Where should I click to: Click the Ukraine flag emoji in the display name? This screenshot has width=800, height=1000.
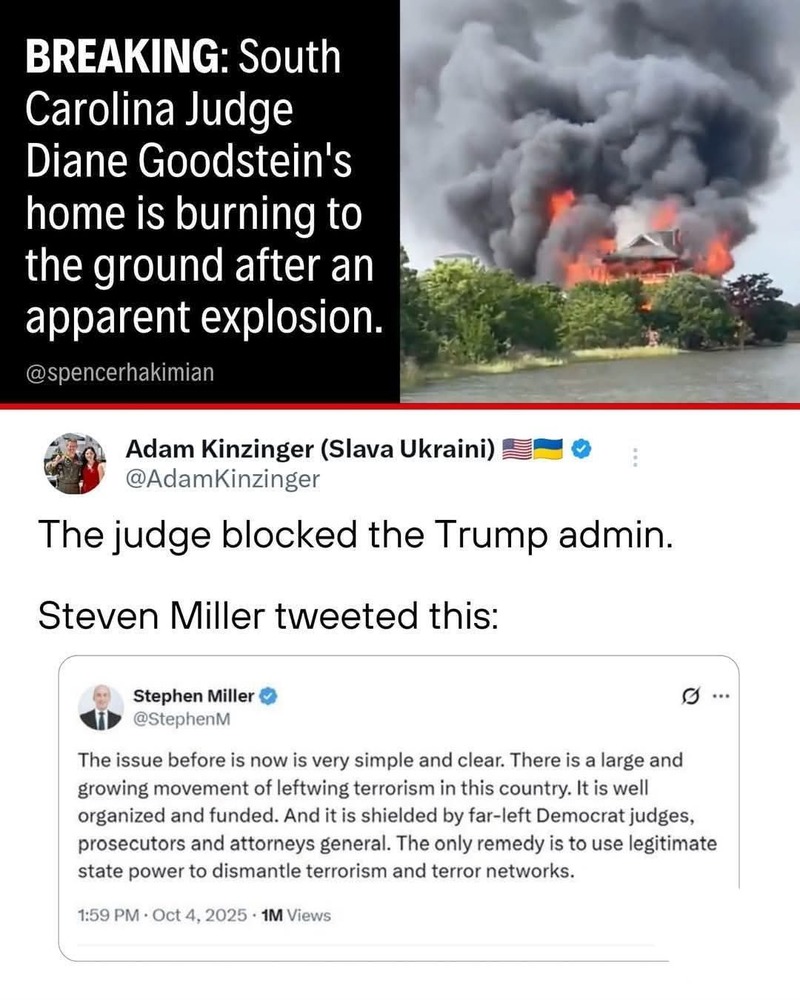pyautogui.click(x=548, y=449)
